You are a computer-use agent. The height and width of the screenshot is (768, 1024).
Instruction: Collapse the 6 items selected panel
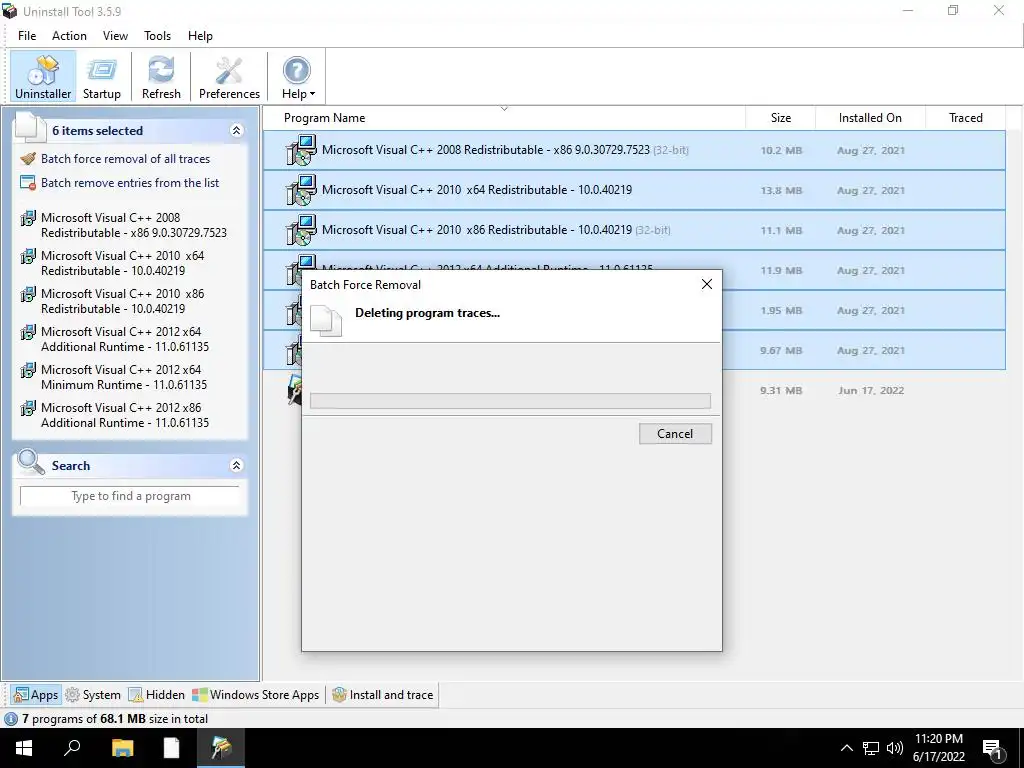tap(236, 131)
